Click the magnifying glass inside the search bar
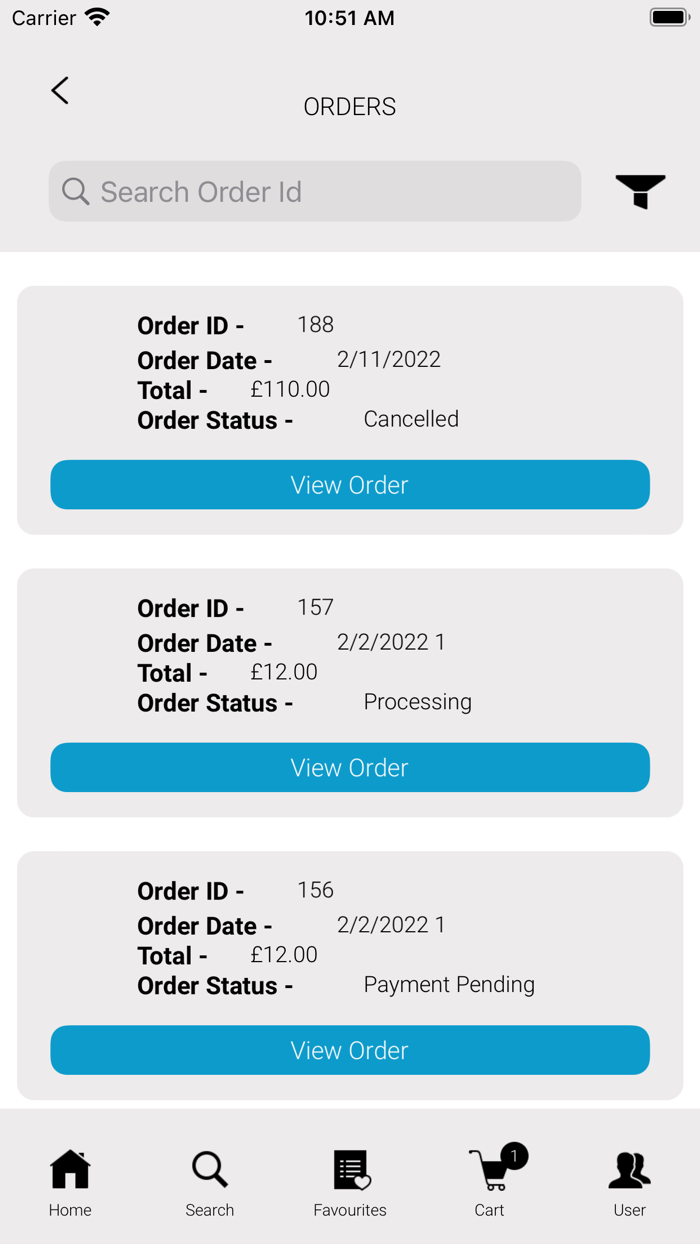700x1244 pixels. click(x=75, y=191)
